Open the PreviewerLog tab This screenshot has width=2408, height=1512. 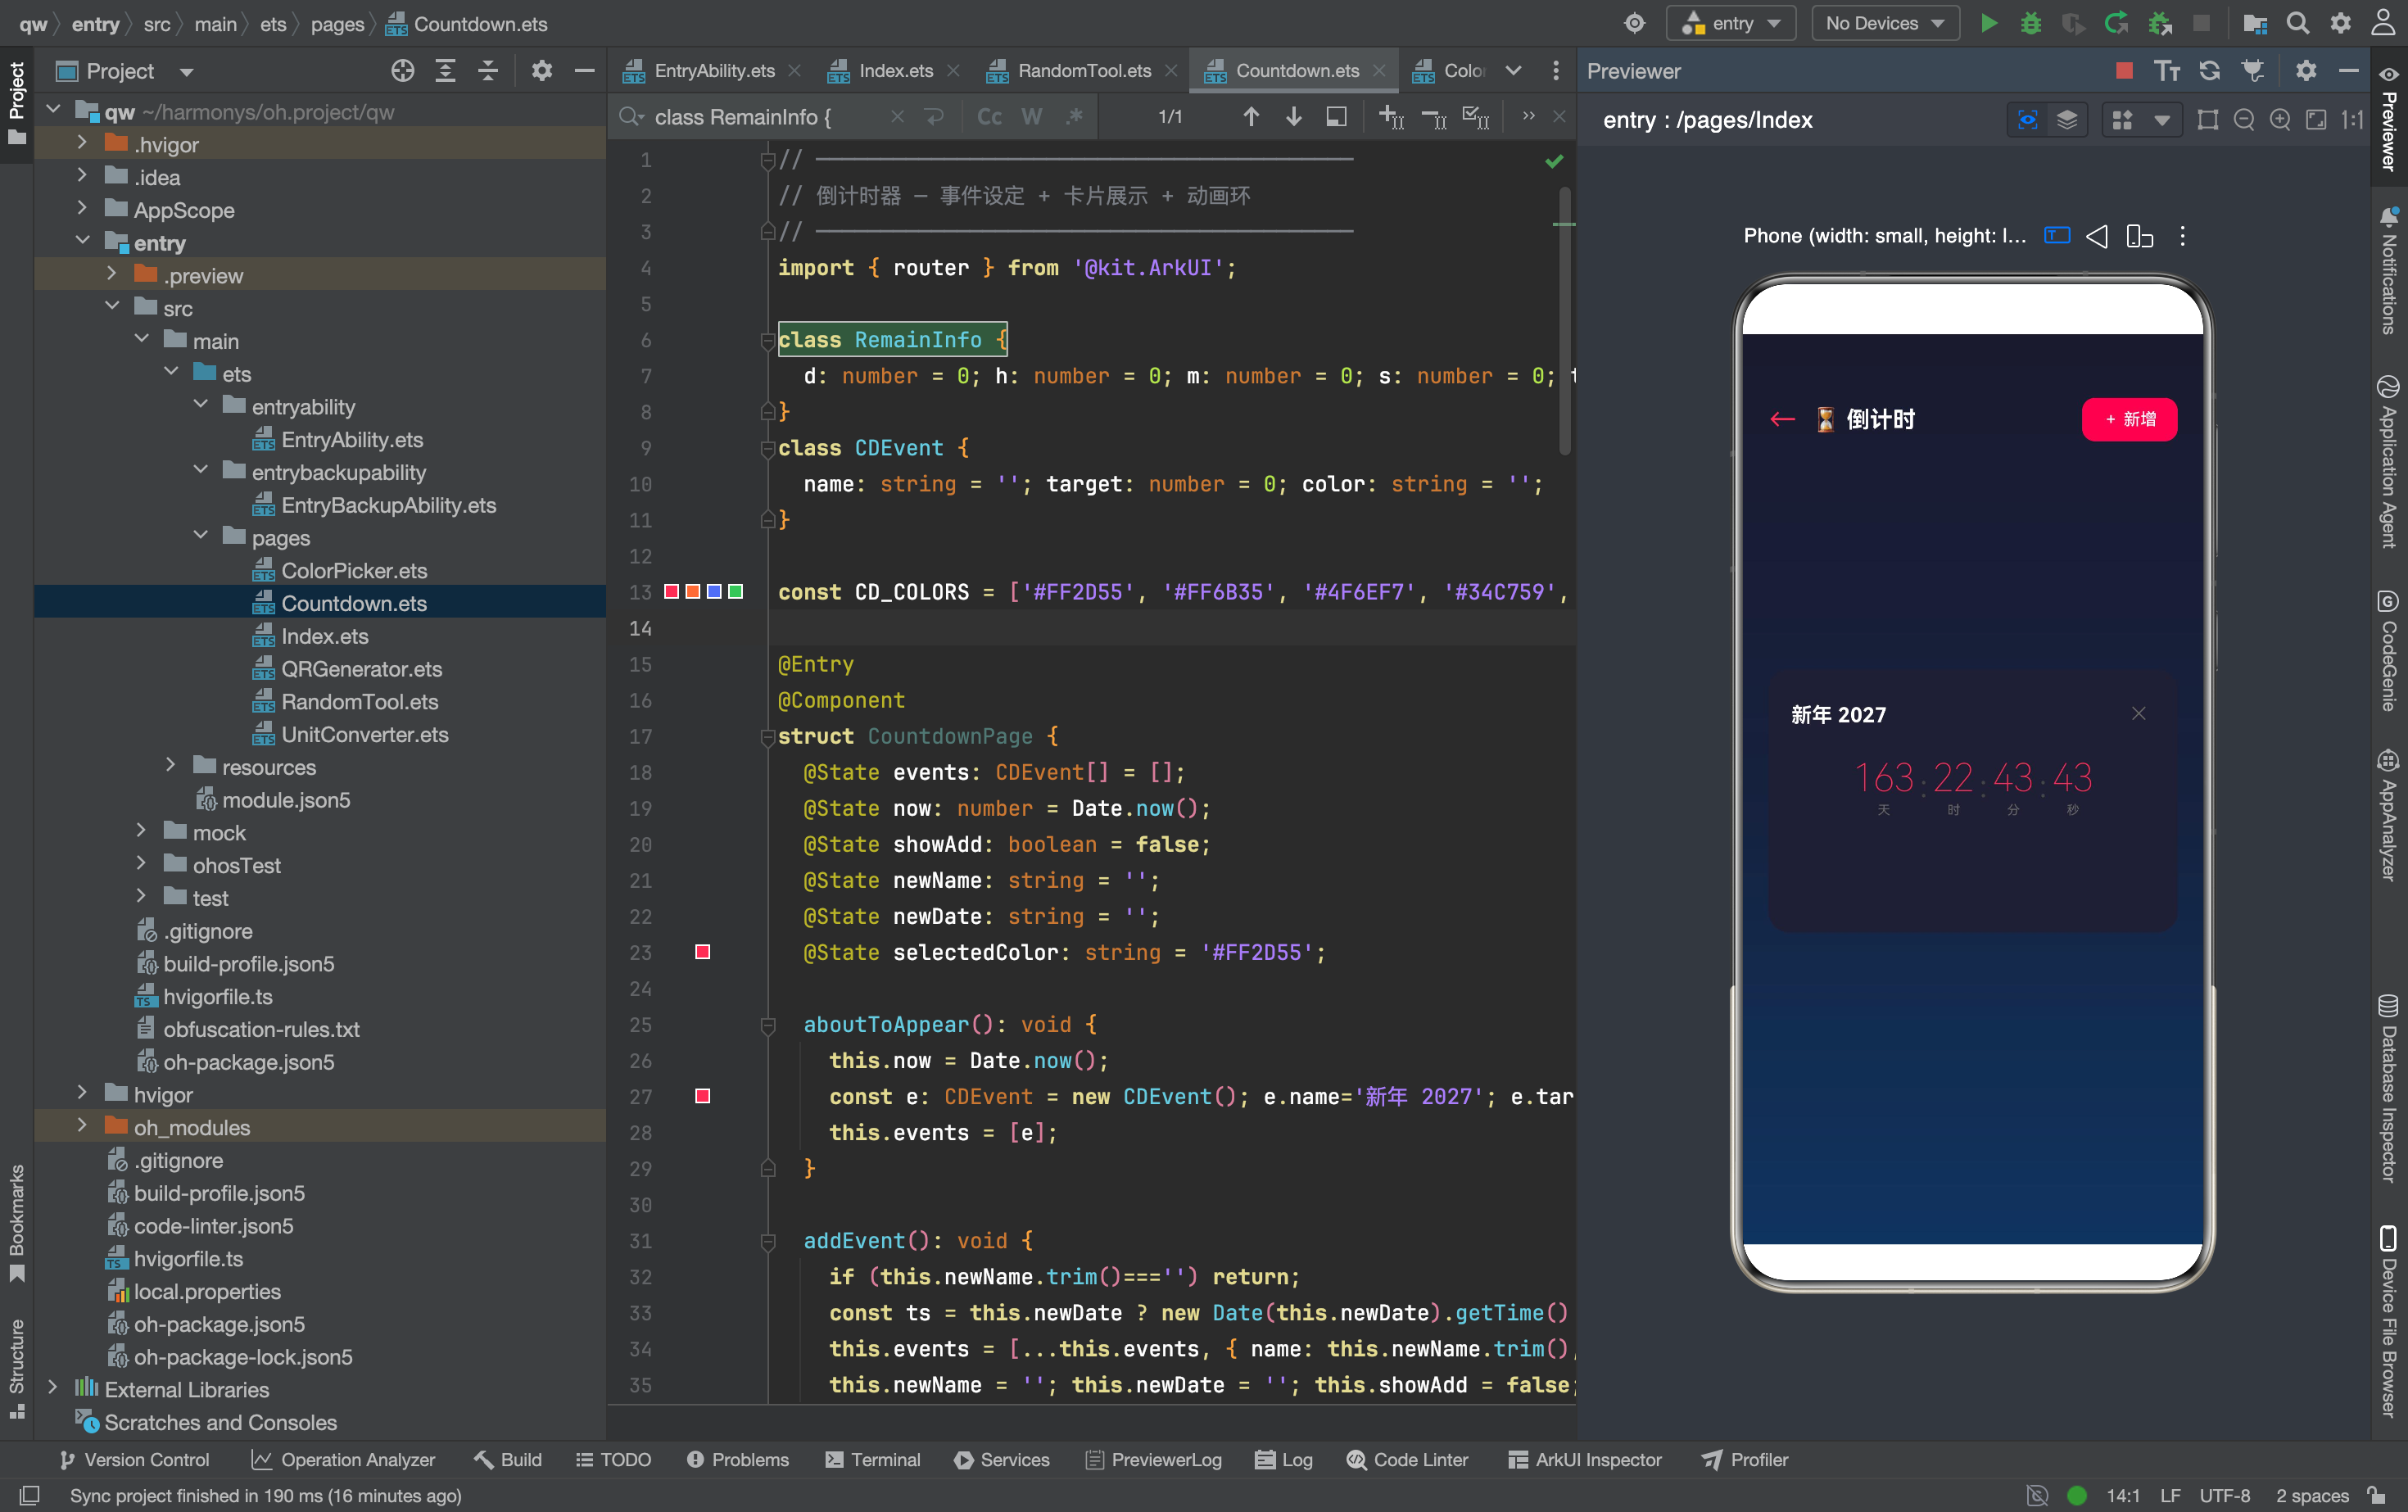click(x=1153, y=1460)
